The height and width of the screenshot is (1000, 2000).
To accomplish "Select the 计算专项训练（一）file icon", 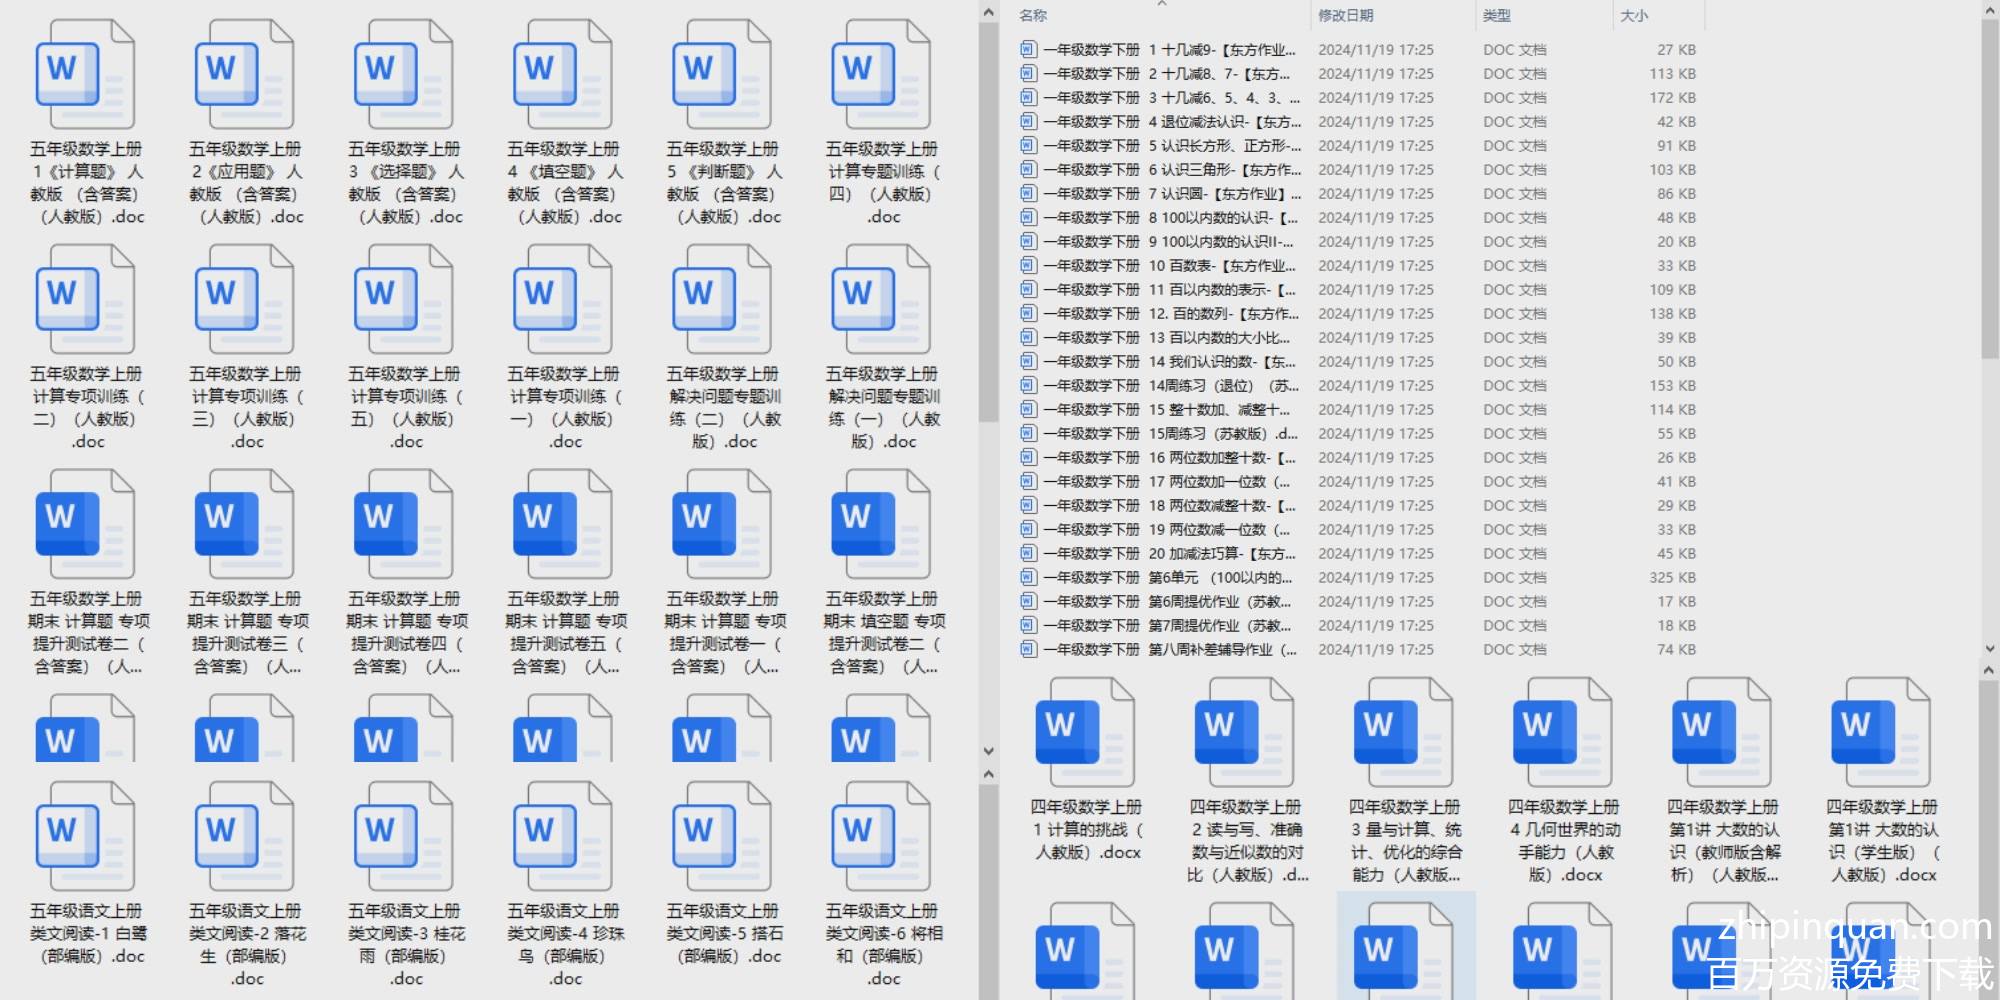I will tap(562, 300).
